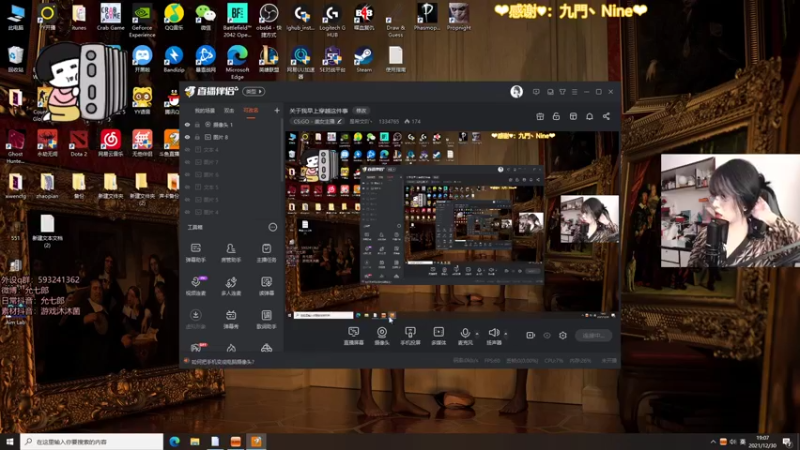Open the 主播任务 tool
The image size is (800, 450).
[266, 253]
